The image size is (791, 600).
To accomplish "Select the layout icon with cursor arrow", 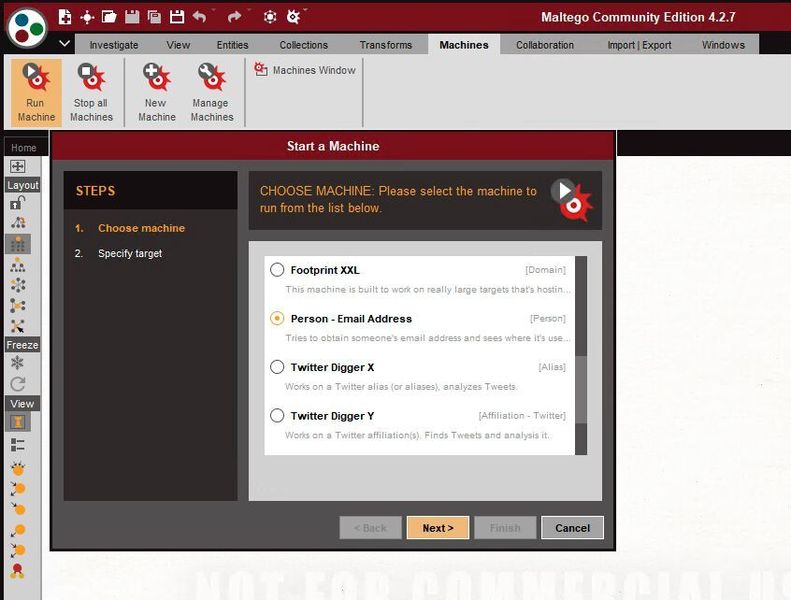I will pyautogui.click(x=18, y=326).
